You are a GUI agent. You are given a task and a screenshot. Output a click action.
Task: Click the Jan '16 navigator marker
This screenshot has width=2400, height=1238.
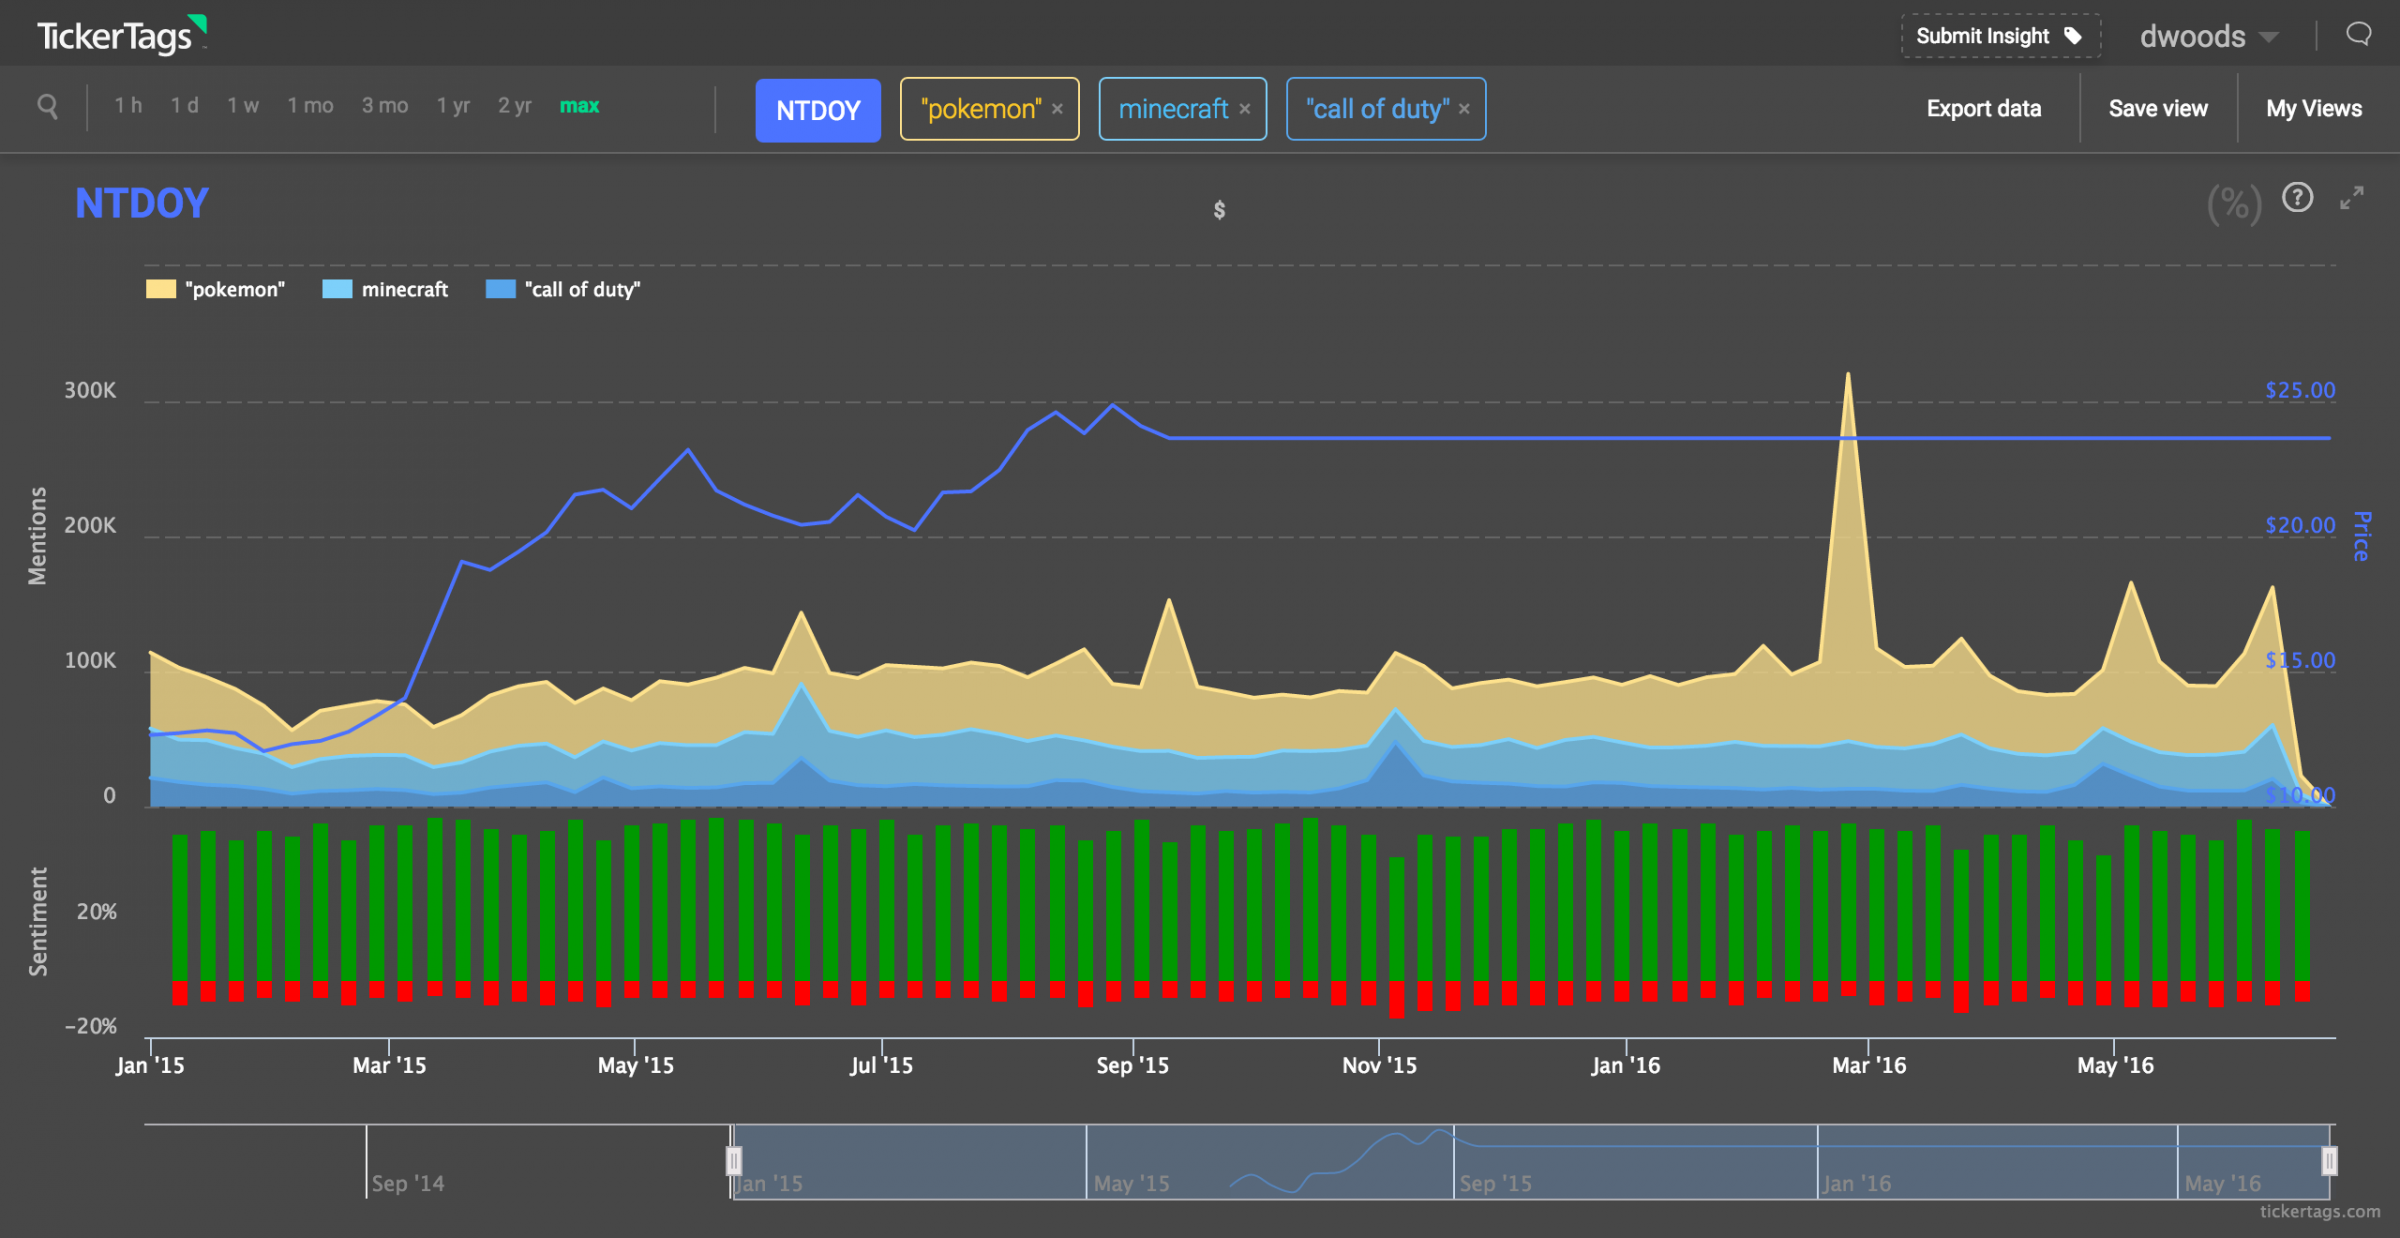1857,1184
